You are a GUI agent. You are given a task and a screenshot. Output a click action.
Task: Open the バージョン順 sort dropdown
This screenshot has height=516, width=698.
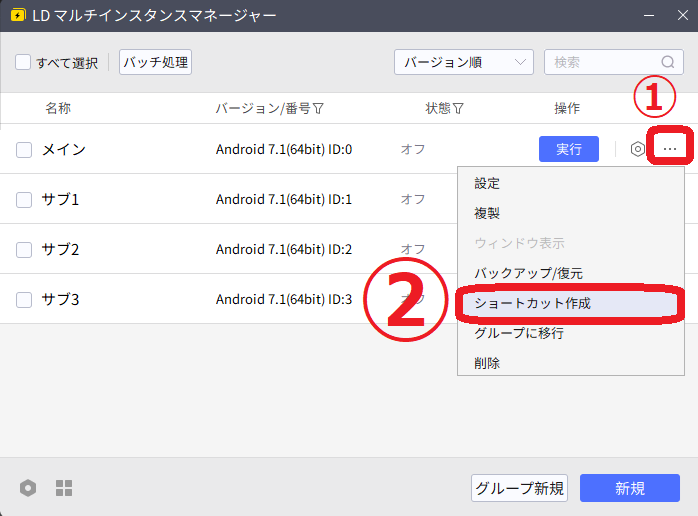click(x=463, y=62)
